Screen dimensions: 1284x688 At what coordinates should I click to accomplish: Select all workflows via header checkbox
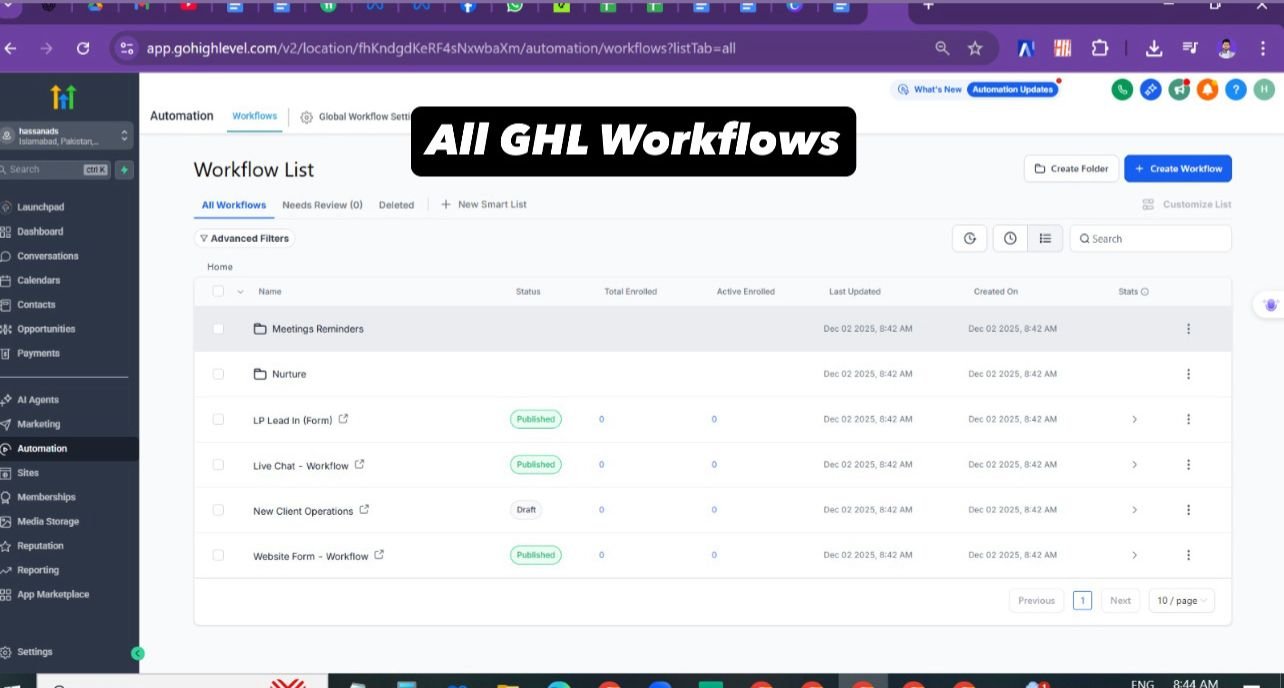[x=218, y=292]
